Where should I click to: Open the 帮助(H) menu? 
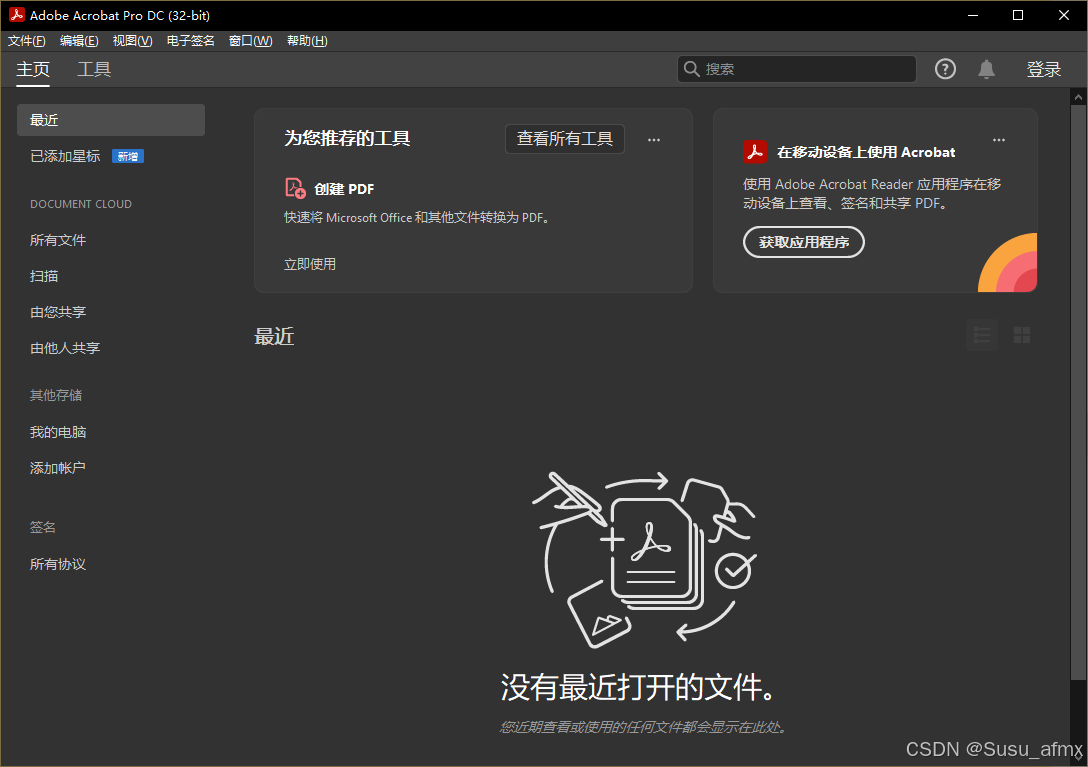tap(307, 41)
